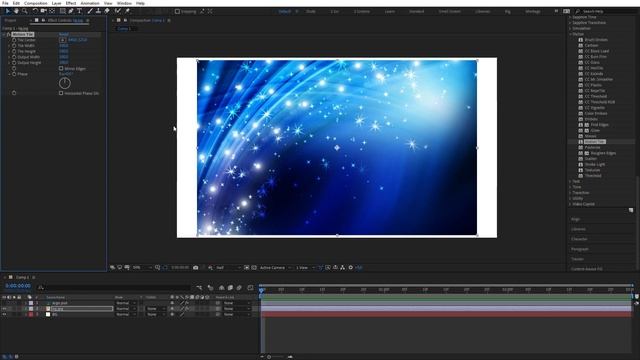This screenshot has height=360, width=640.
Task: Toggle transparency grid in viewer
Action: [254, 268]
